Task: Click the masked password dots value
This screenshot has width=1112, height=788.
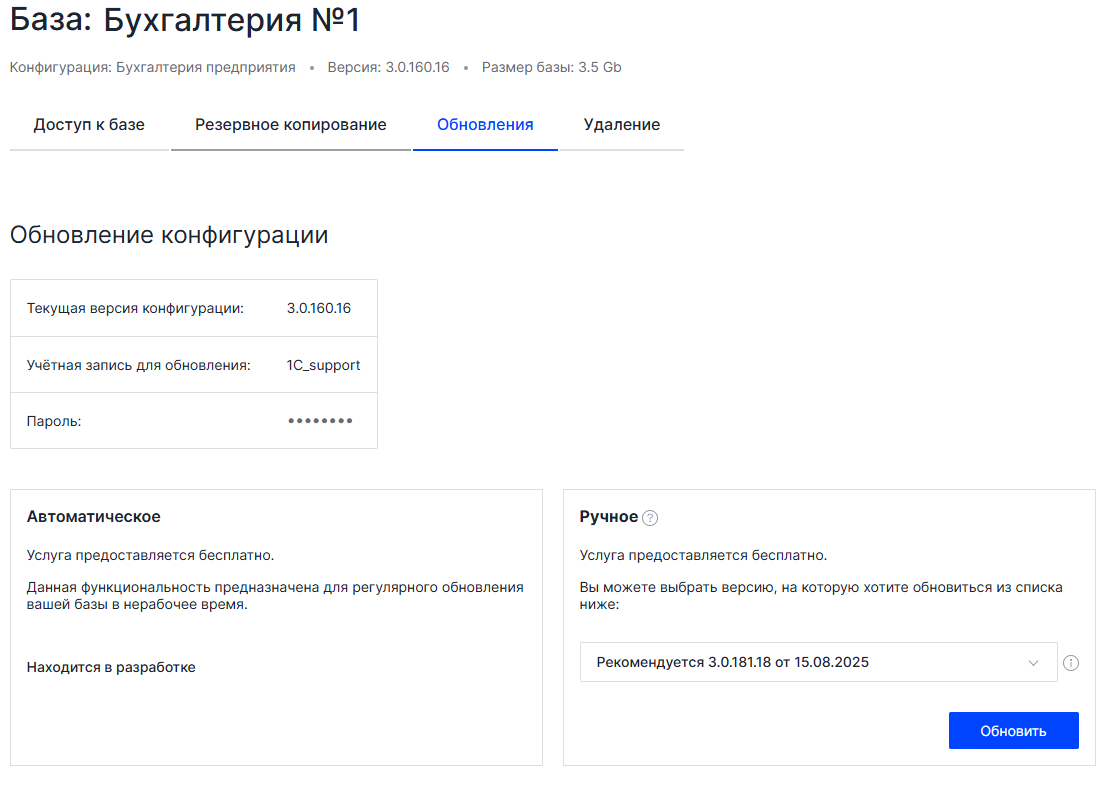Action: (x=321, y=421)
